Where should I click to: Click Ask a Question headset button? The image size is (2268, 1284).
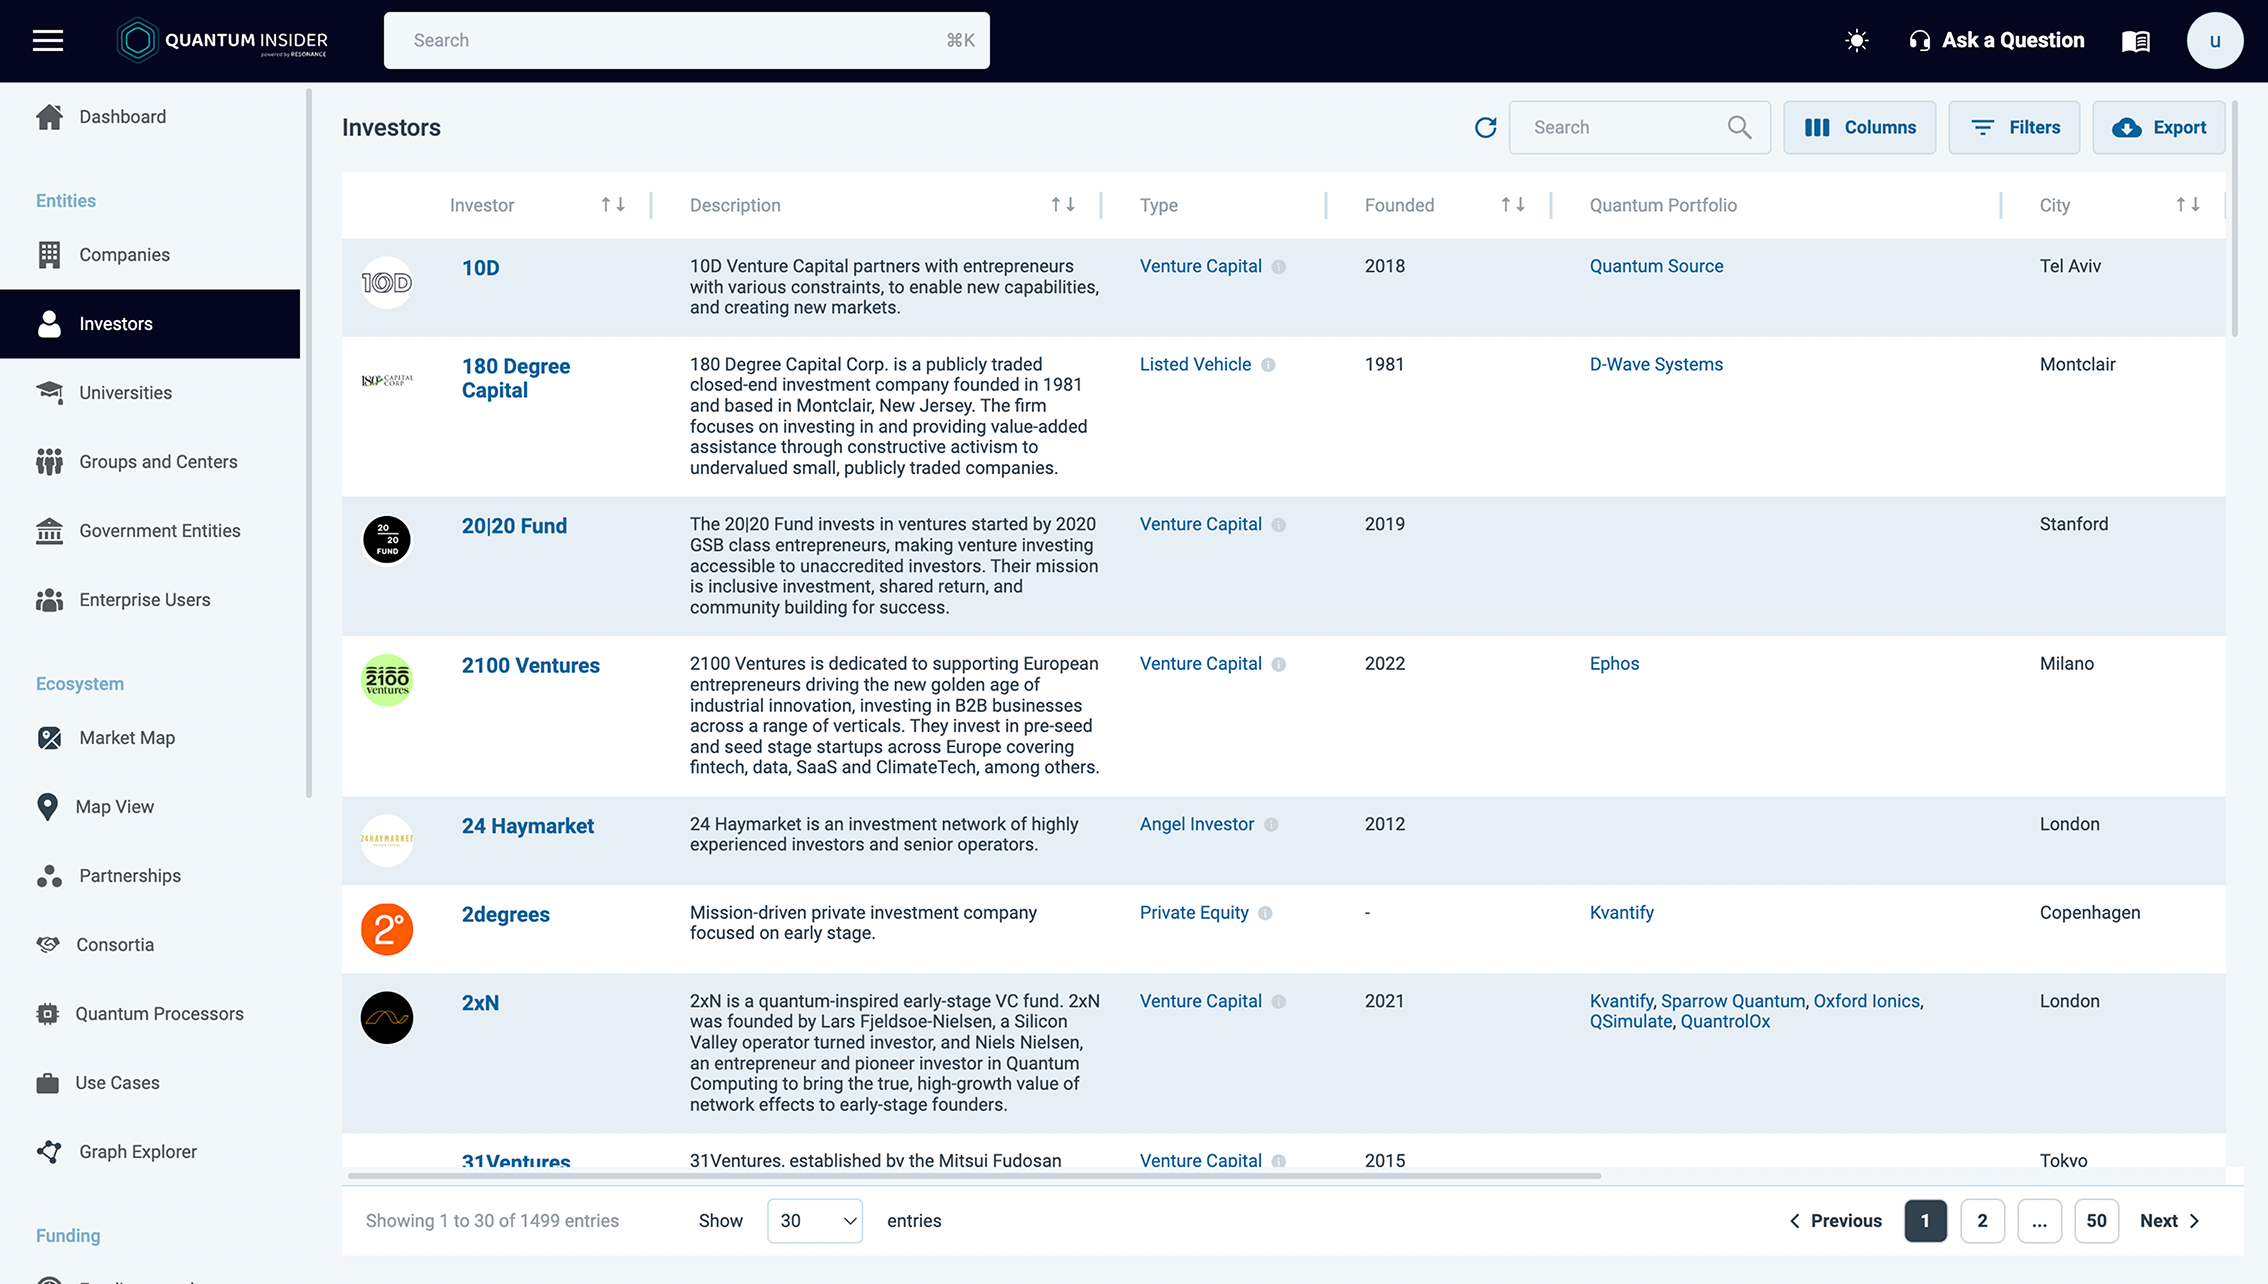tap(1996, 40)
